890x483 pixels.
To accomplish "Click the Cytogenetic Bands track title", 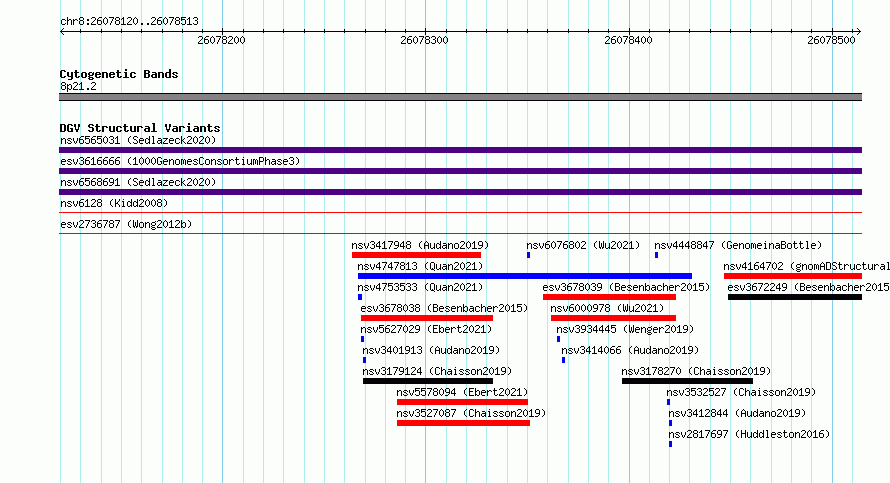I will point(119,74).
